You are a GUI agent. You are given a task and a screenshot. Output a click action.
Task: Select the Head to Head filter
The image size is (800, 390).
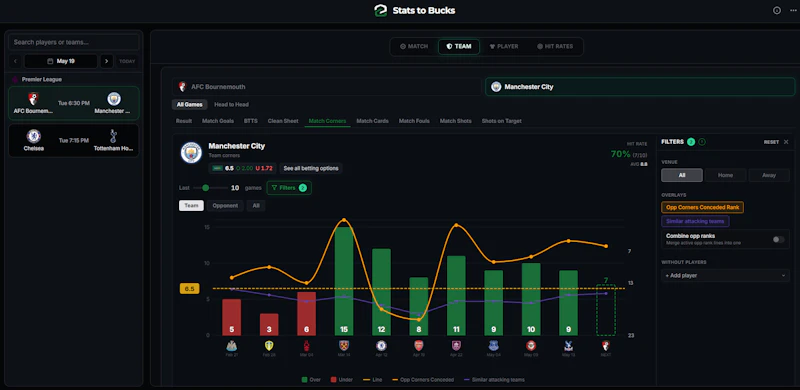tap(231, 105)
